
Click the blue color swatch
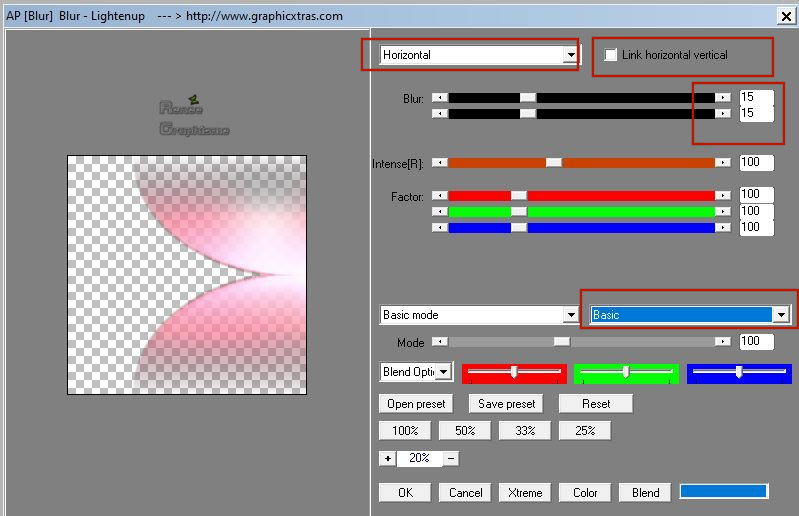click(724, 491)
